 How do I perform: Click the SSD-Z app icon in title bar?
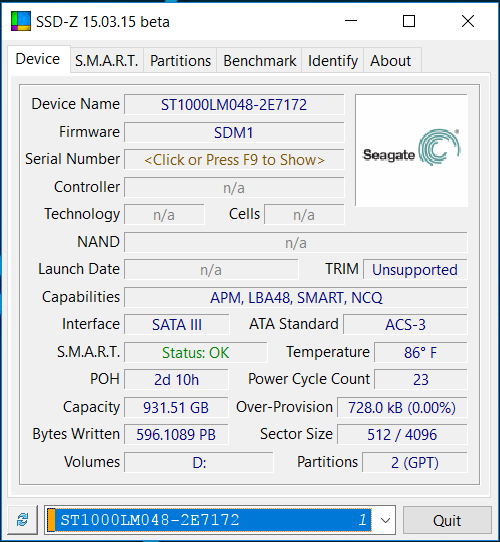21,21
